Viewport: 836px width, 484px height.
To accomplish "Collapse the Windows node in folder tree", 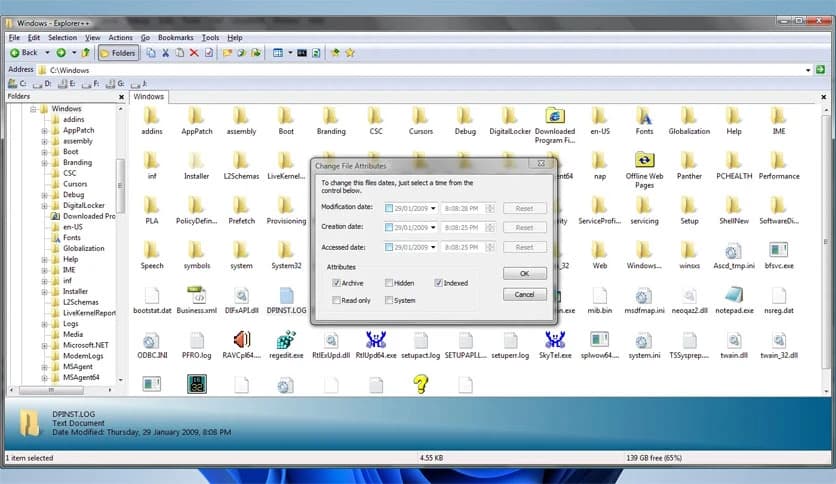I will pyautogui.click(x=34, y=109).
